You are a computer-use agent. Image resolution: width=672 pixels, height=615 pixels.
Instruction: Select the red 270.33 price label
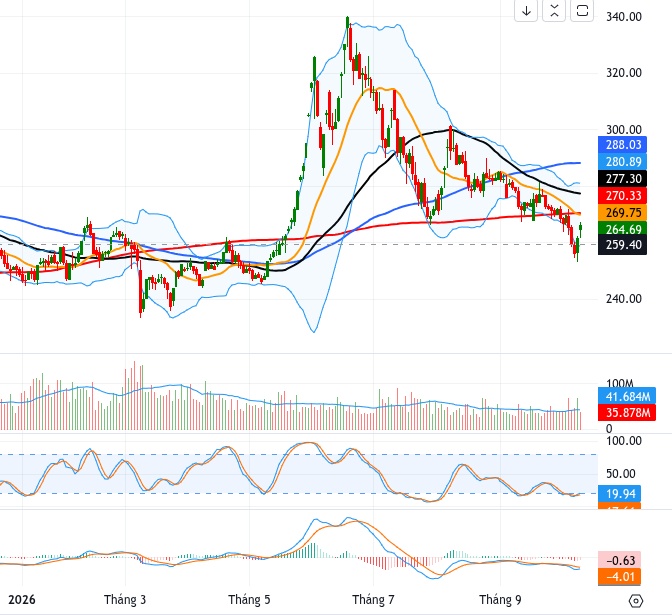coord(622,195)
